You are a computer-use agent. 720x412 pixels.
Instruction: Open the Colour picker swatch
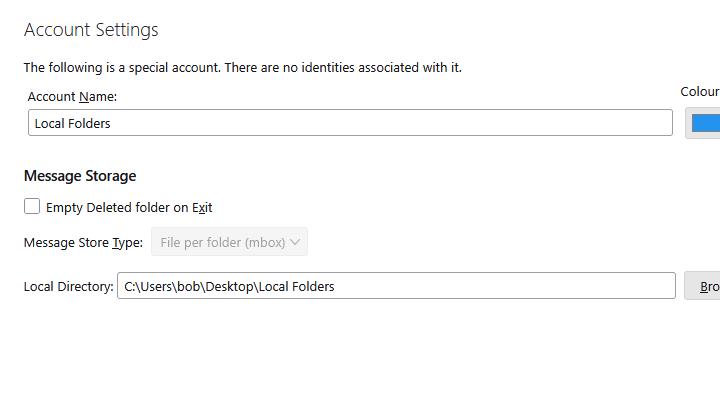tap(706, 123)
